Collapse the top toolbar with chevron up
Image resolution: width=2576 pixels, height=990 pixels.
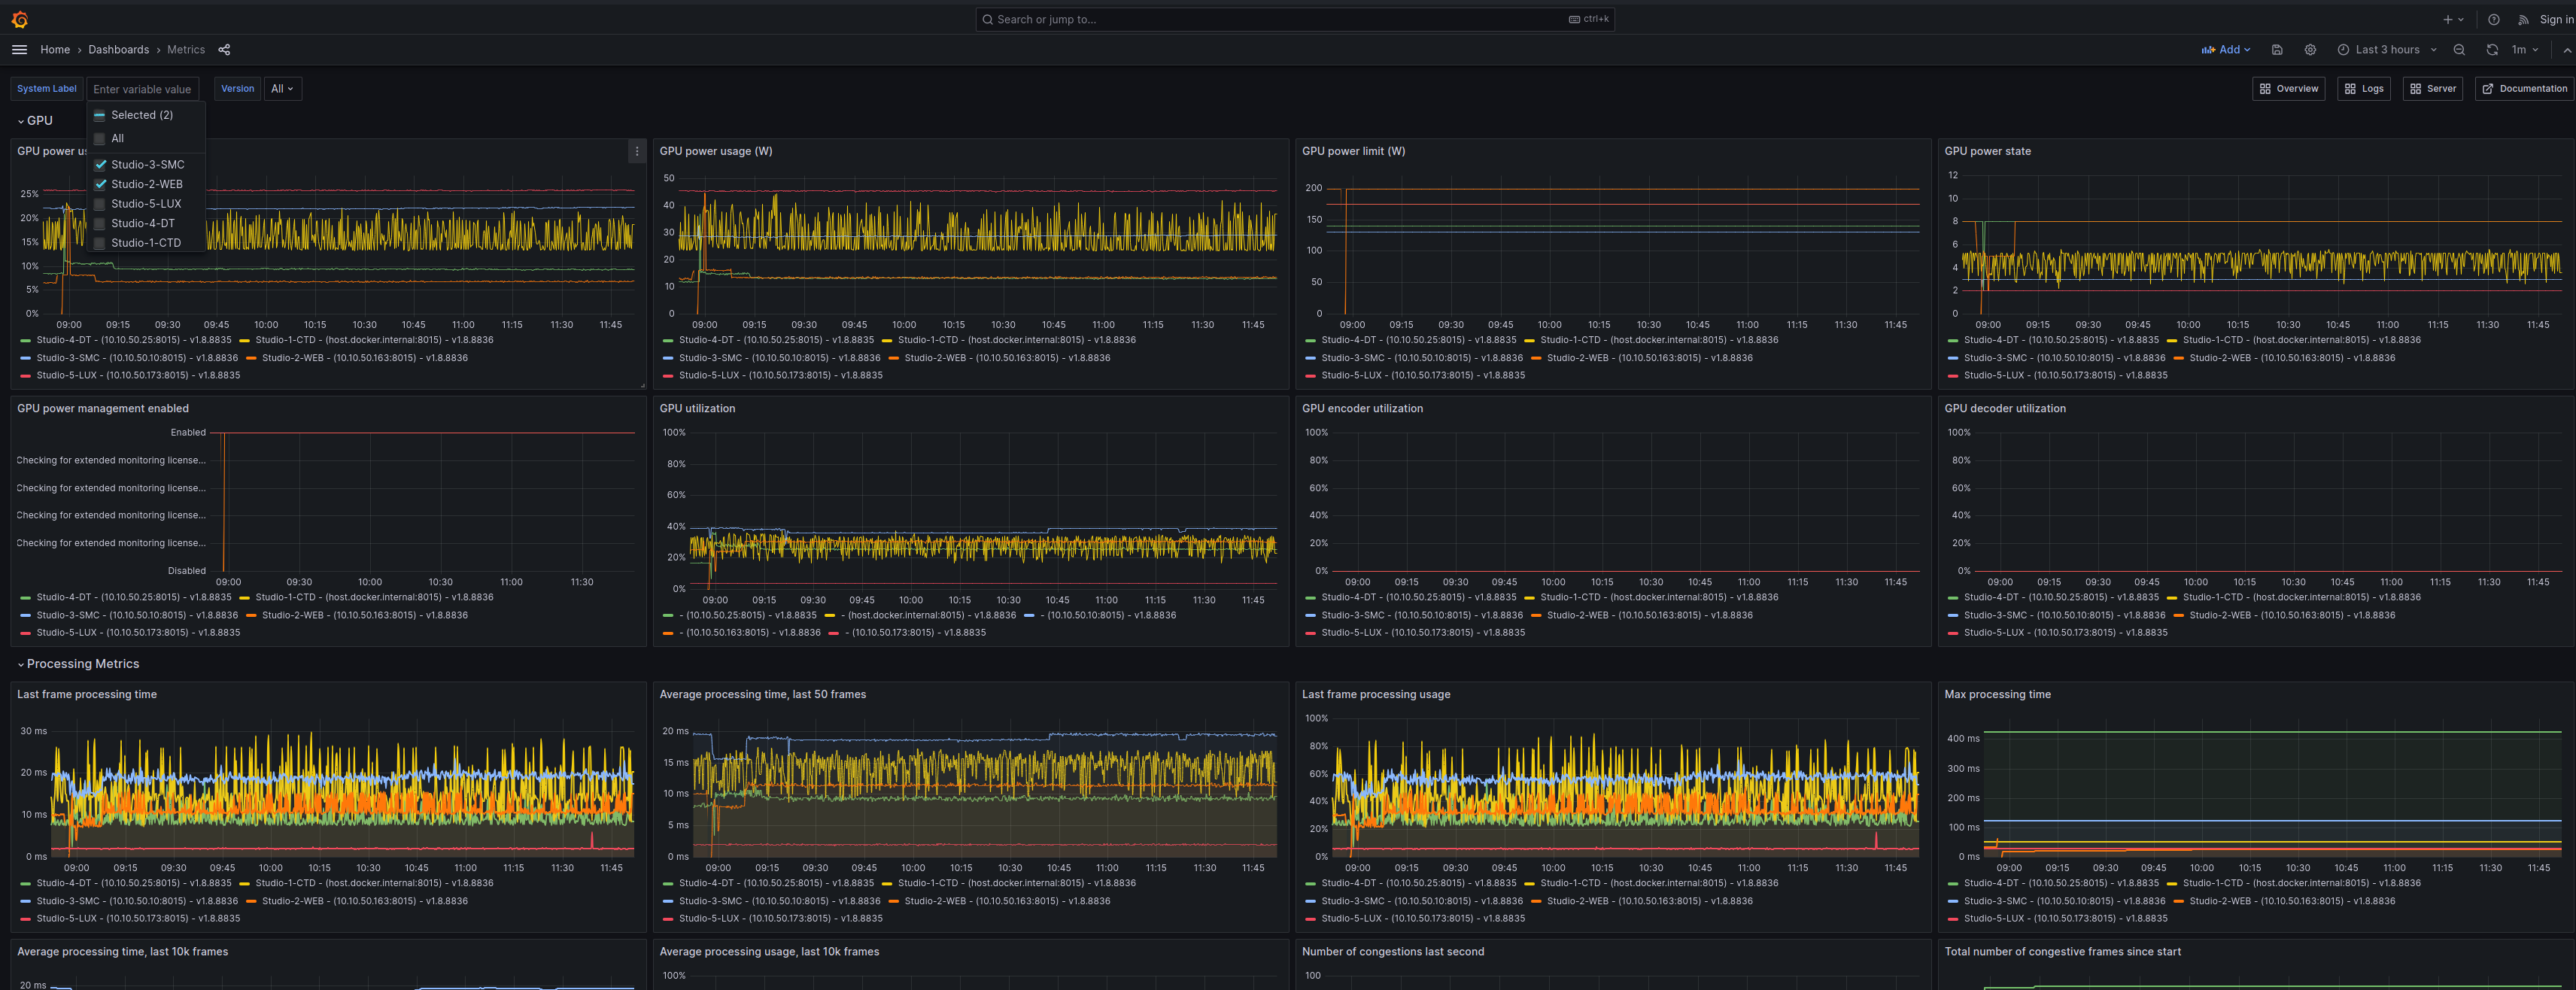click(2566, 50)
